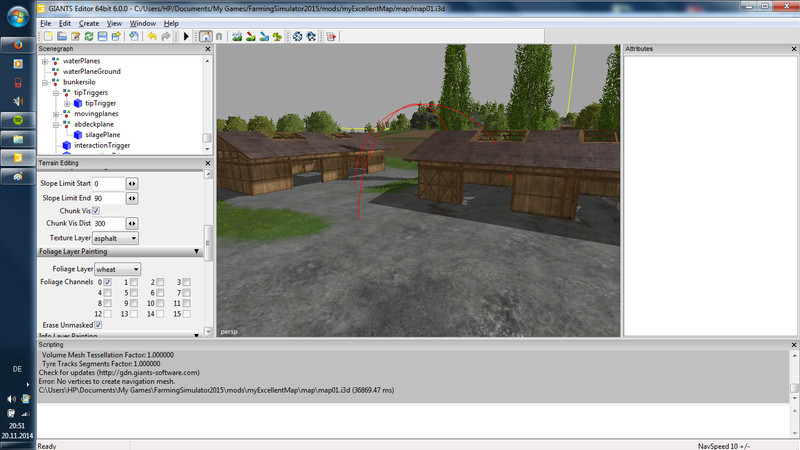
Task: Enable Foliage Channel 3
Action: coord(187,282)
